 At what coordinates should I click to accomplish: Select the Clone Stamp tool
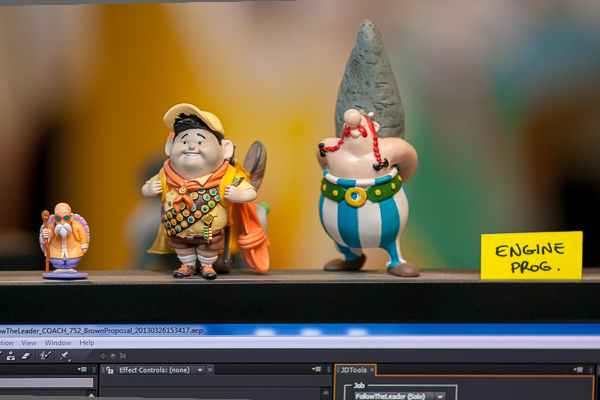(11, 356)
